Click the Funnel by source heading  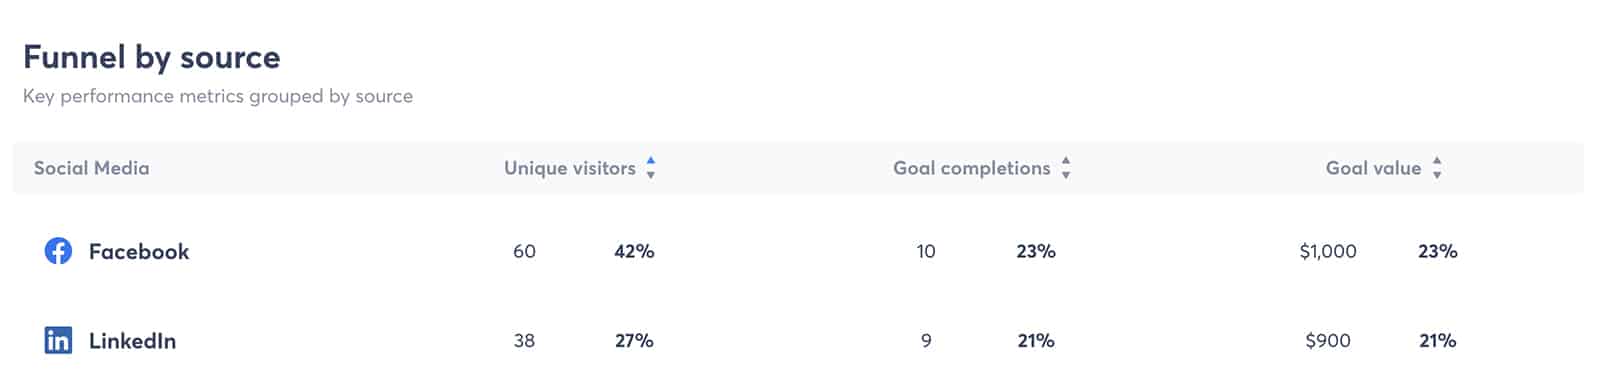[152, 57]
